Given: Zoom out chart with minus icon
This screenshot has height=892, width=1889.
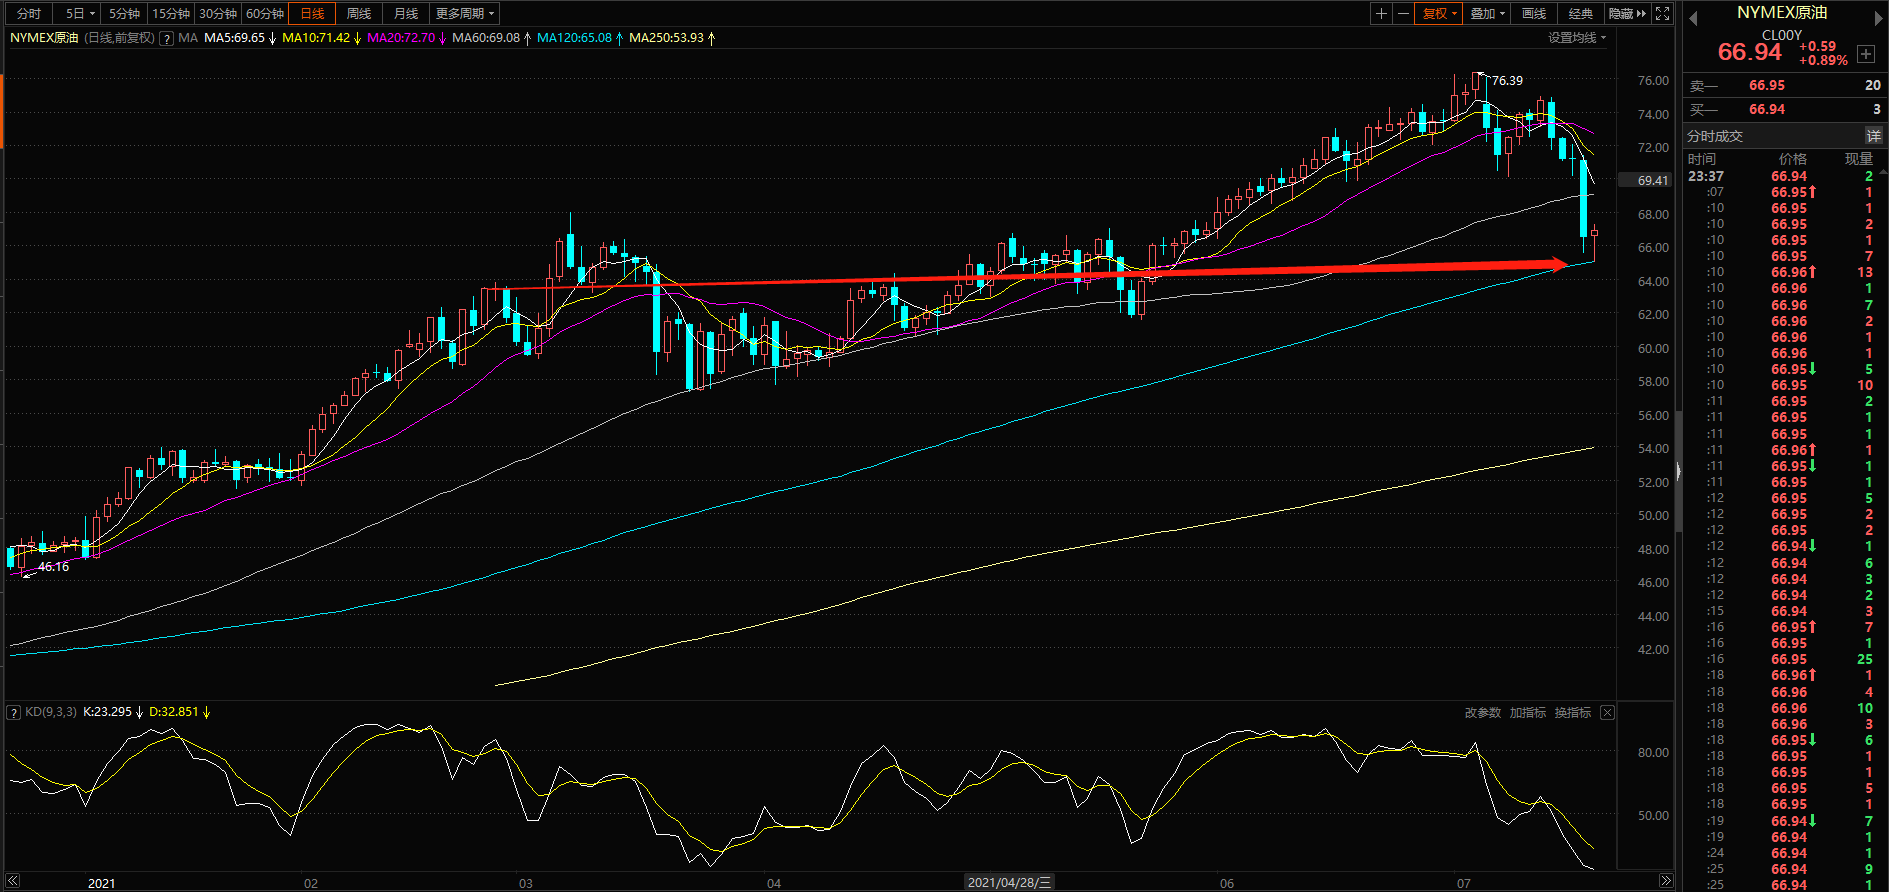Looking at the screenshot, I should click(x=1403, y=13).
